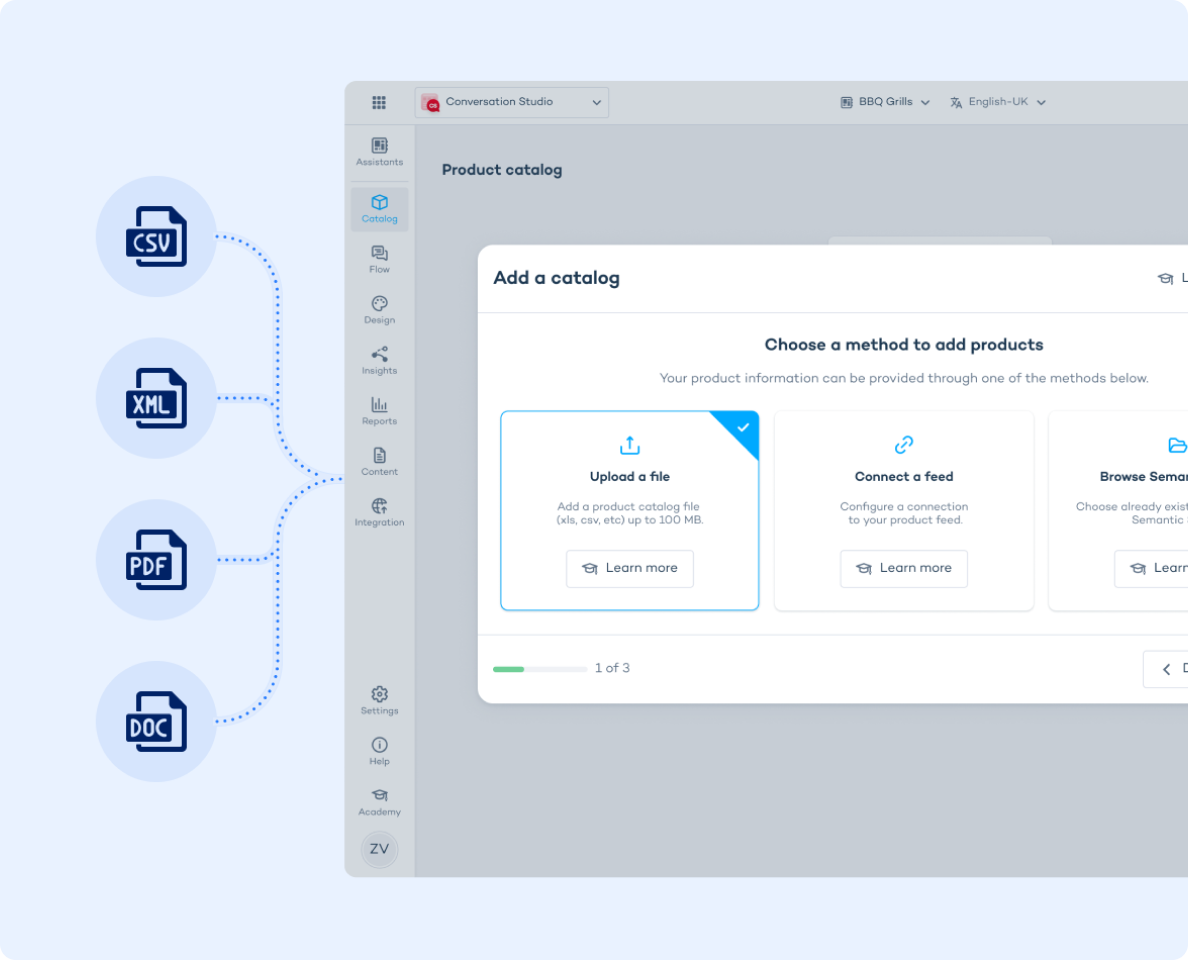Open Assistants in the sidebar
The image size is (1188, 960).
pos(379,152)
